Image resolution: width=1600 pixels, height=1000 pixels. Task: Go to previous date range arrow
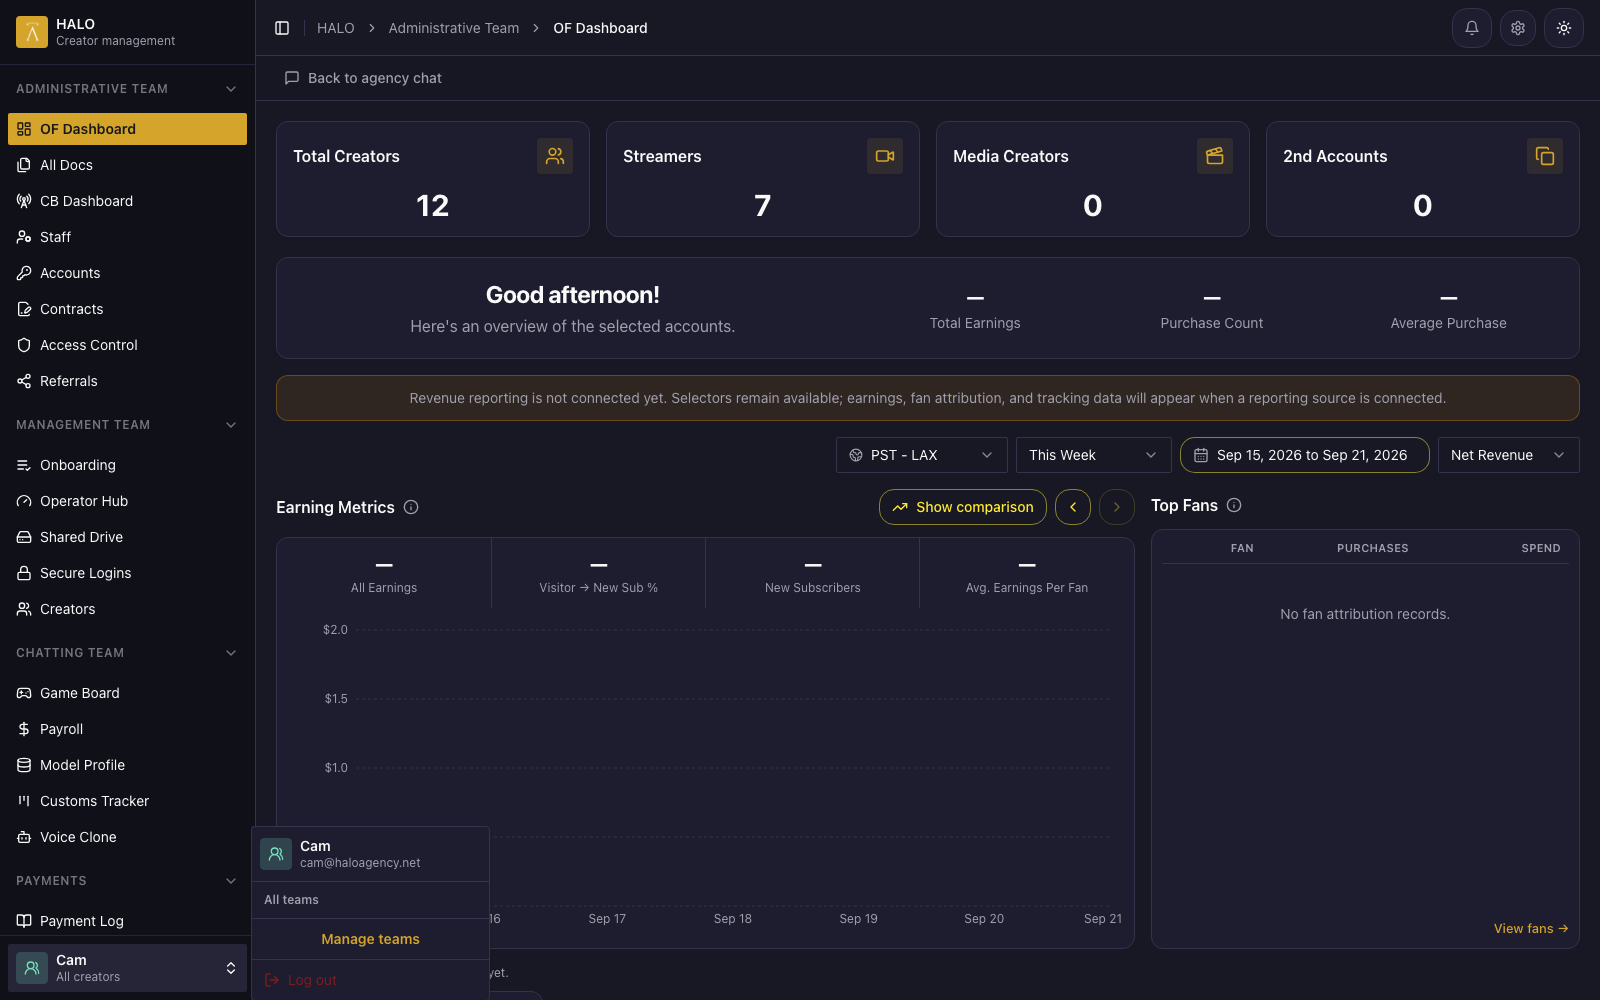coord(1073,507)
